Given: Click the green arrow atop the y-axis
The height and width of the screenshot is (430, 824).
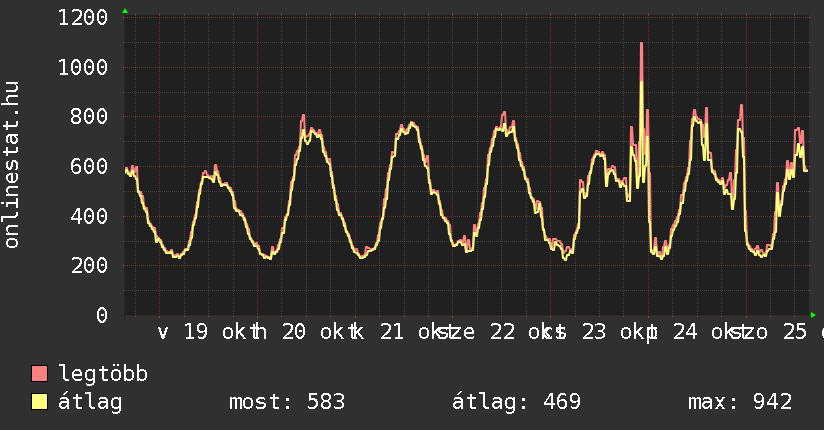Looking at the screenshot, I should tap(125, 11).
